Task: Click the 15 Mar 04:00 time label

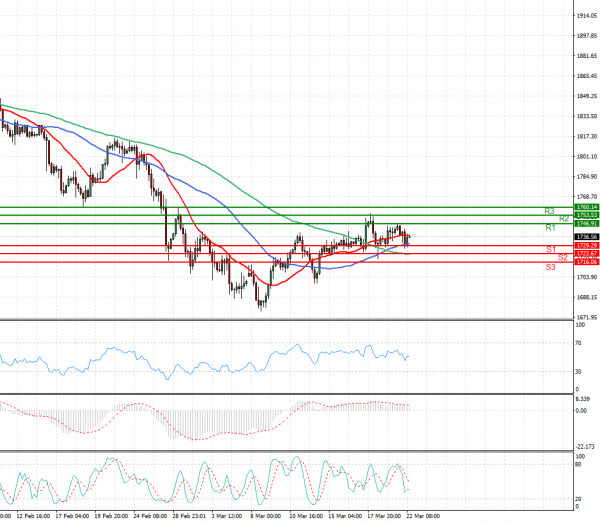Action: pyautogui.click(x=345, y=516)
